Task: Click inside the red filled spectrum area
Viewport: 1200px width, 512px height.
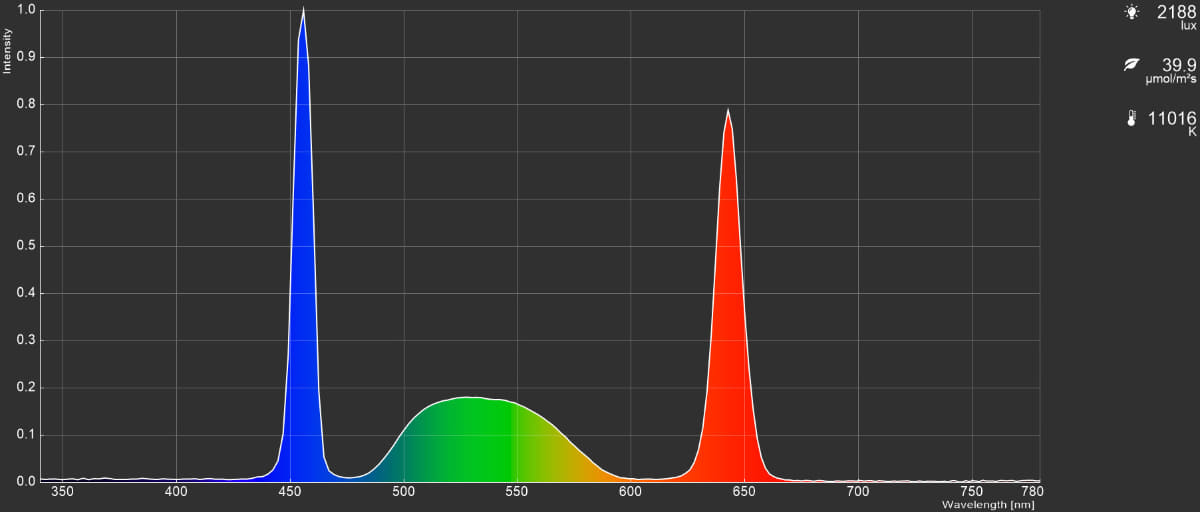Action: coord(728,350)
